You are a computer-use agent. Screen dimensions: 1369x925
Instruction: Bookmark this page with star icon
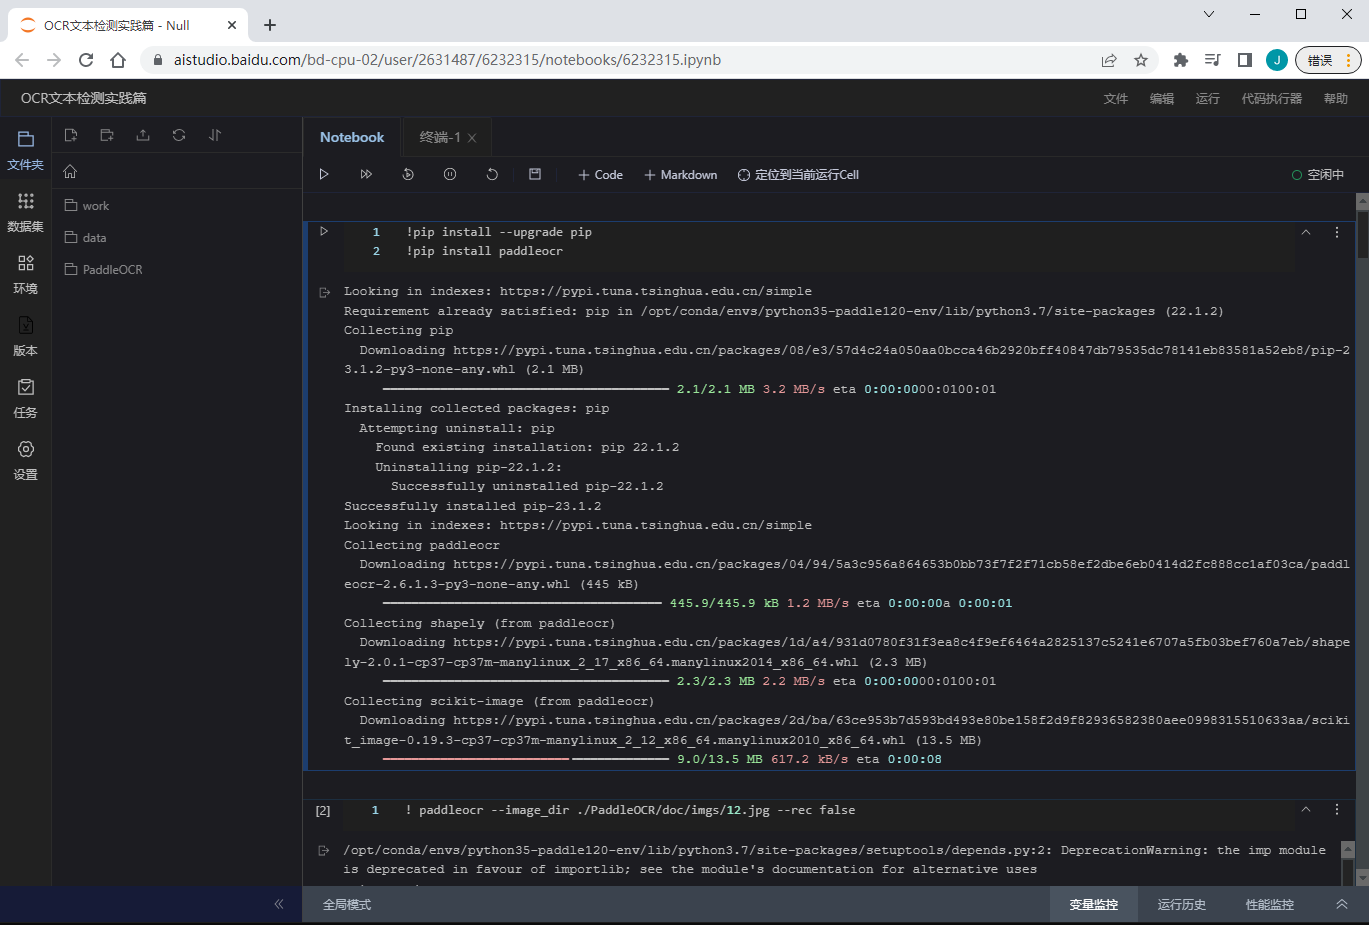pos(1141,60)
